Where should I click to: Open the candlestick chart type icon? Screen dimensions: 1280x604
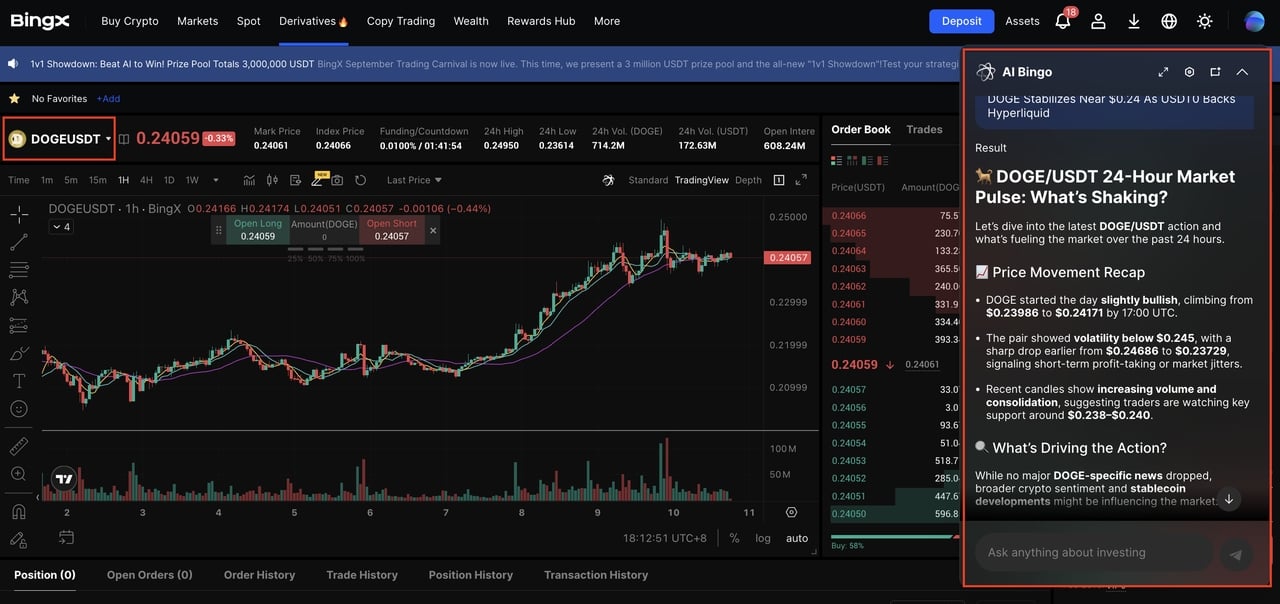[x=272, y=180]
